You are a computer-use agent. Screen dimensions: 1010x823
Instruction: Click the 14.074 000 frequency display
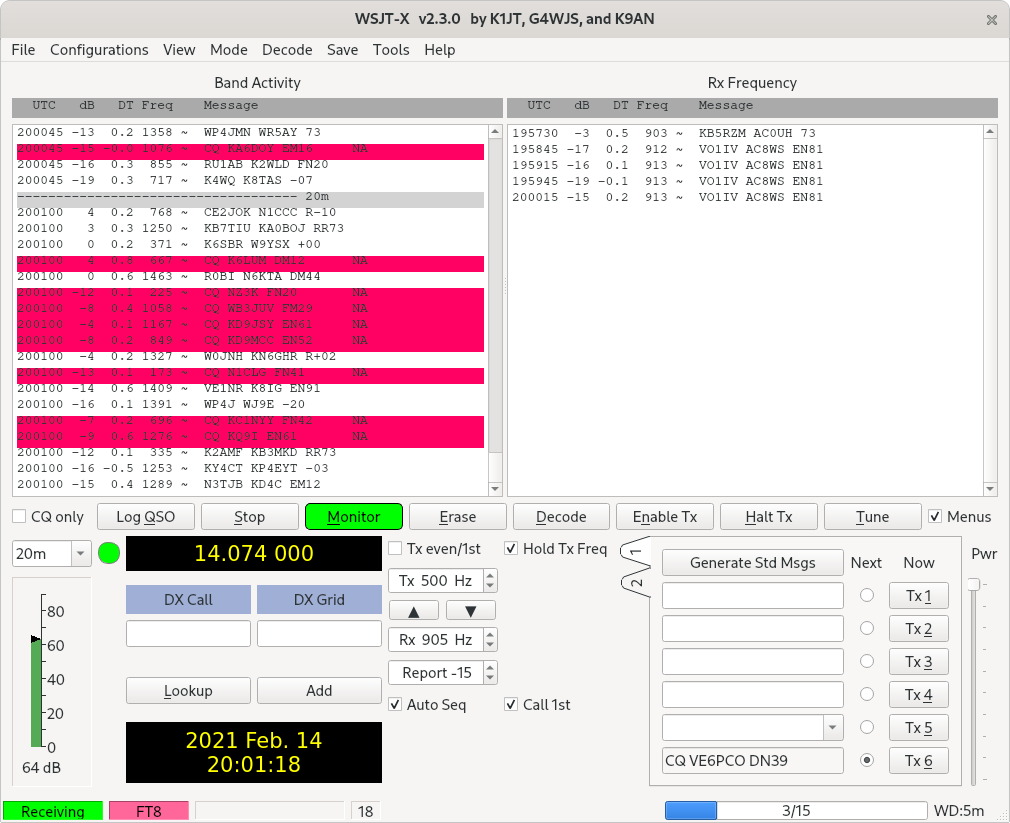[x=254, y=553]
